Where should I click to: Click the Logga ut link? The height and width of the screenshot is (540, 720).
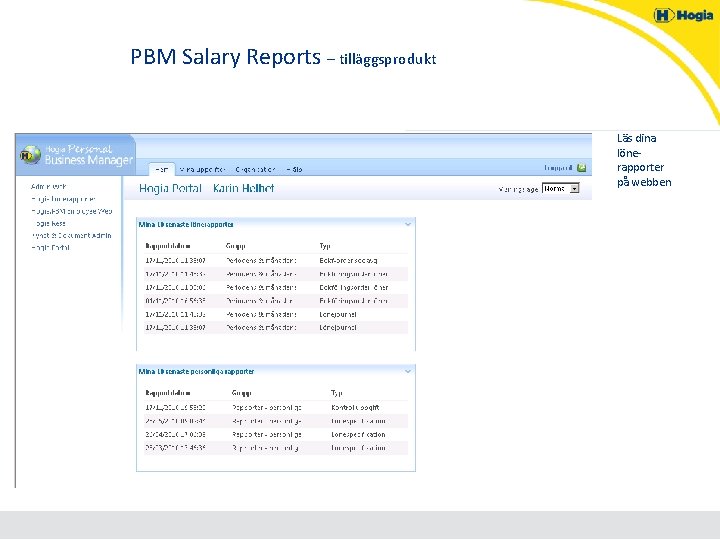pyautogui.click(x=558, y=168)
